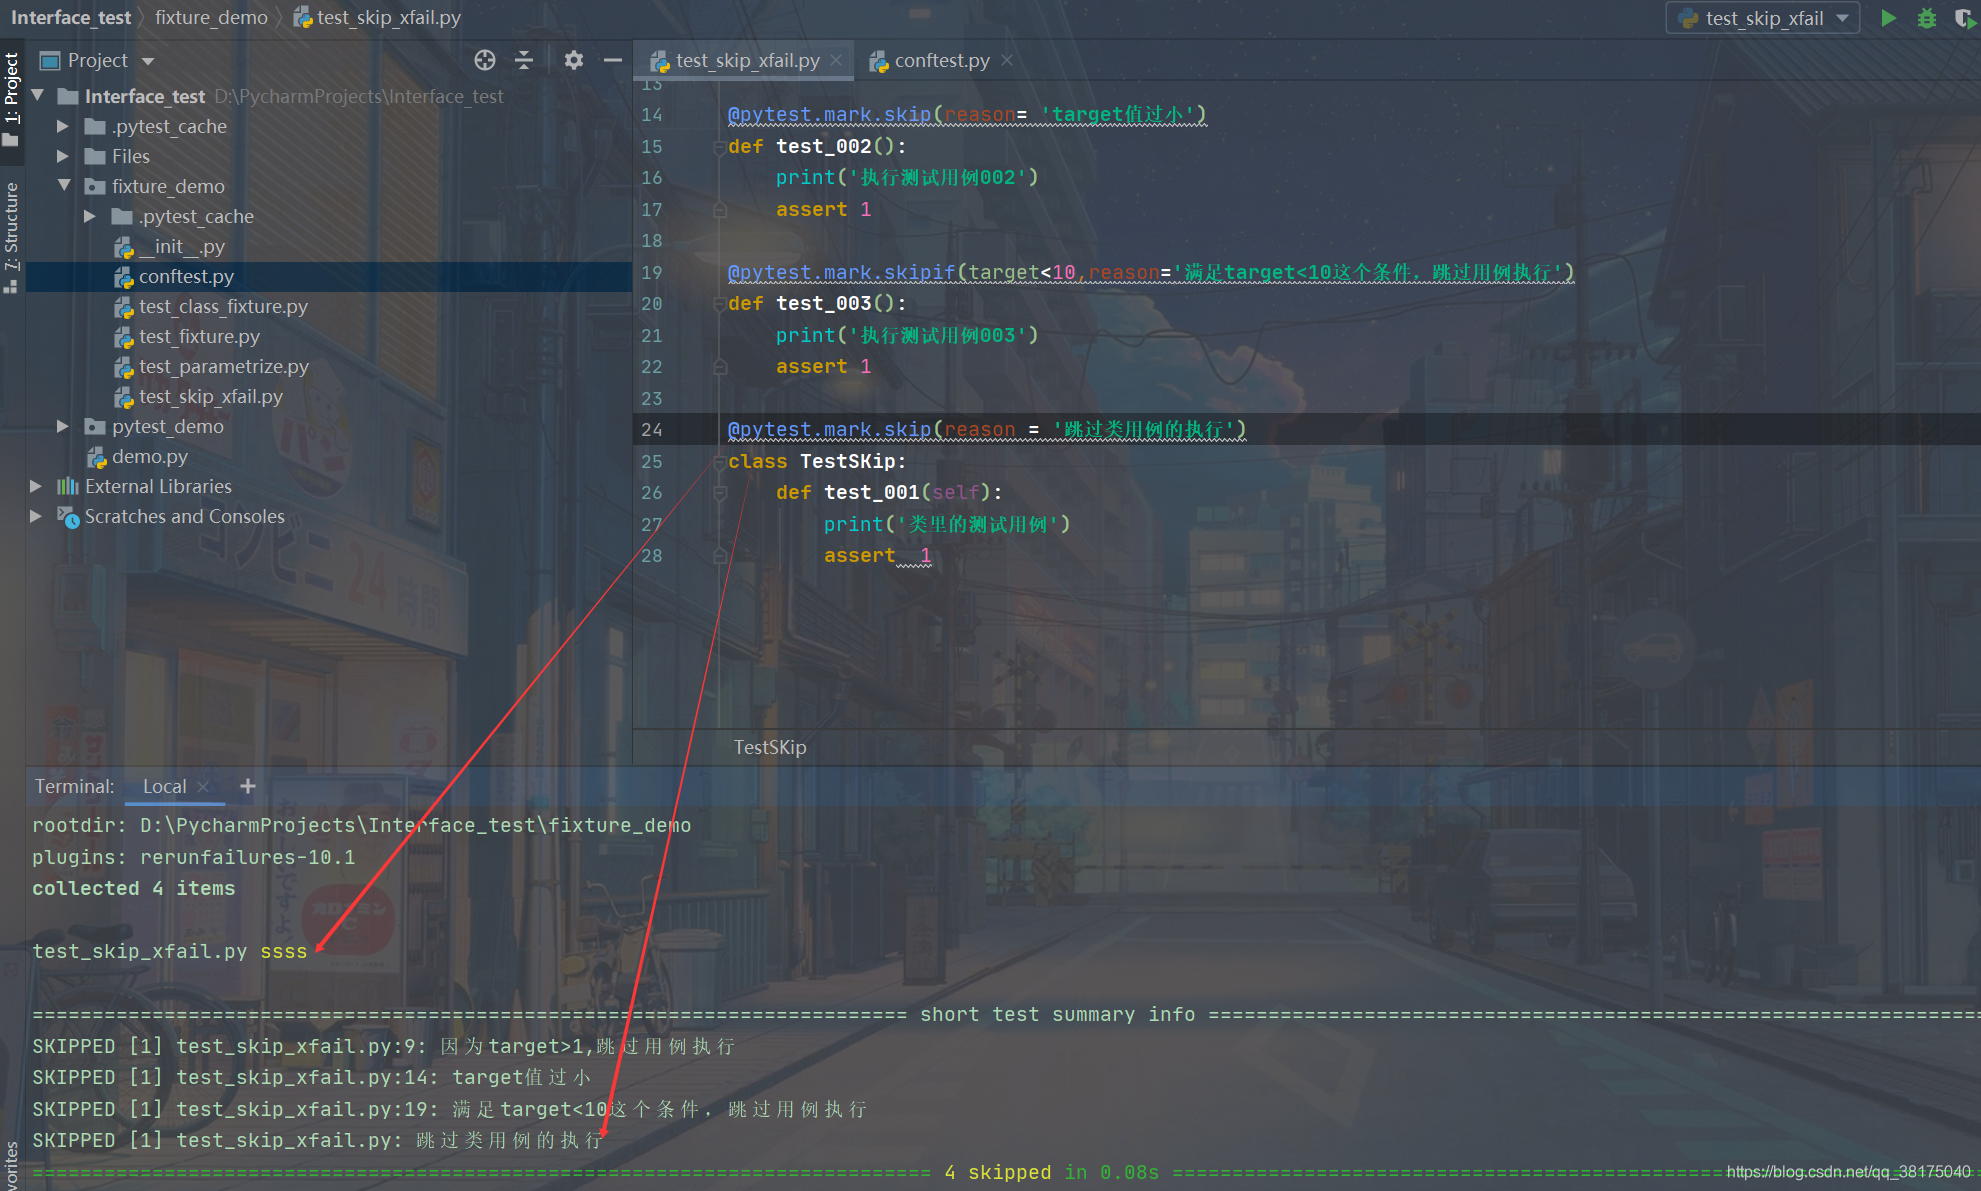This screenshot has width=1981, height=1191.
Task: Open test_class_fixture.py file
Action: click(x=223, y=306)
